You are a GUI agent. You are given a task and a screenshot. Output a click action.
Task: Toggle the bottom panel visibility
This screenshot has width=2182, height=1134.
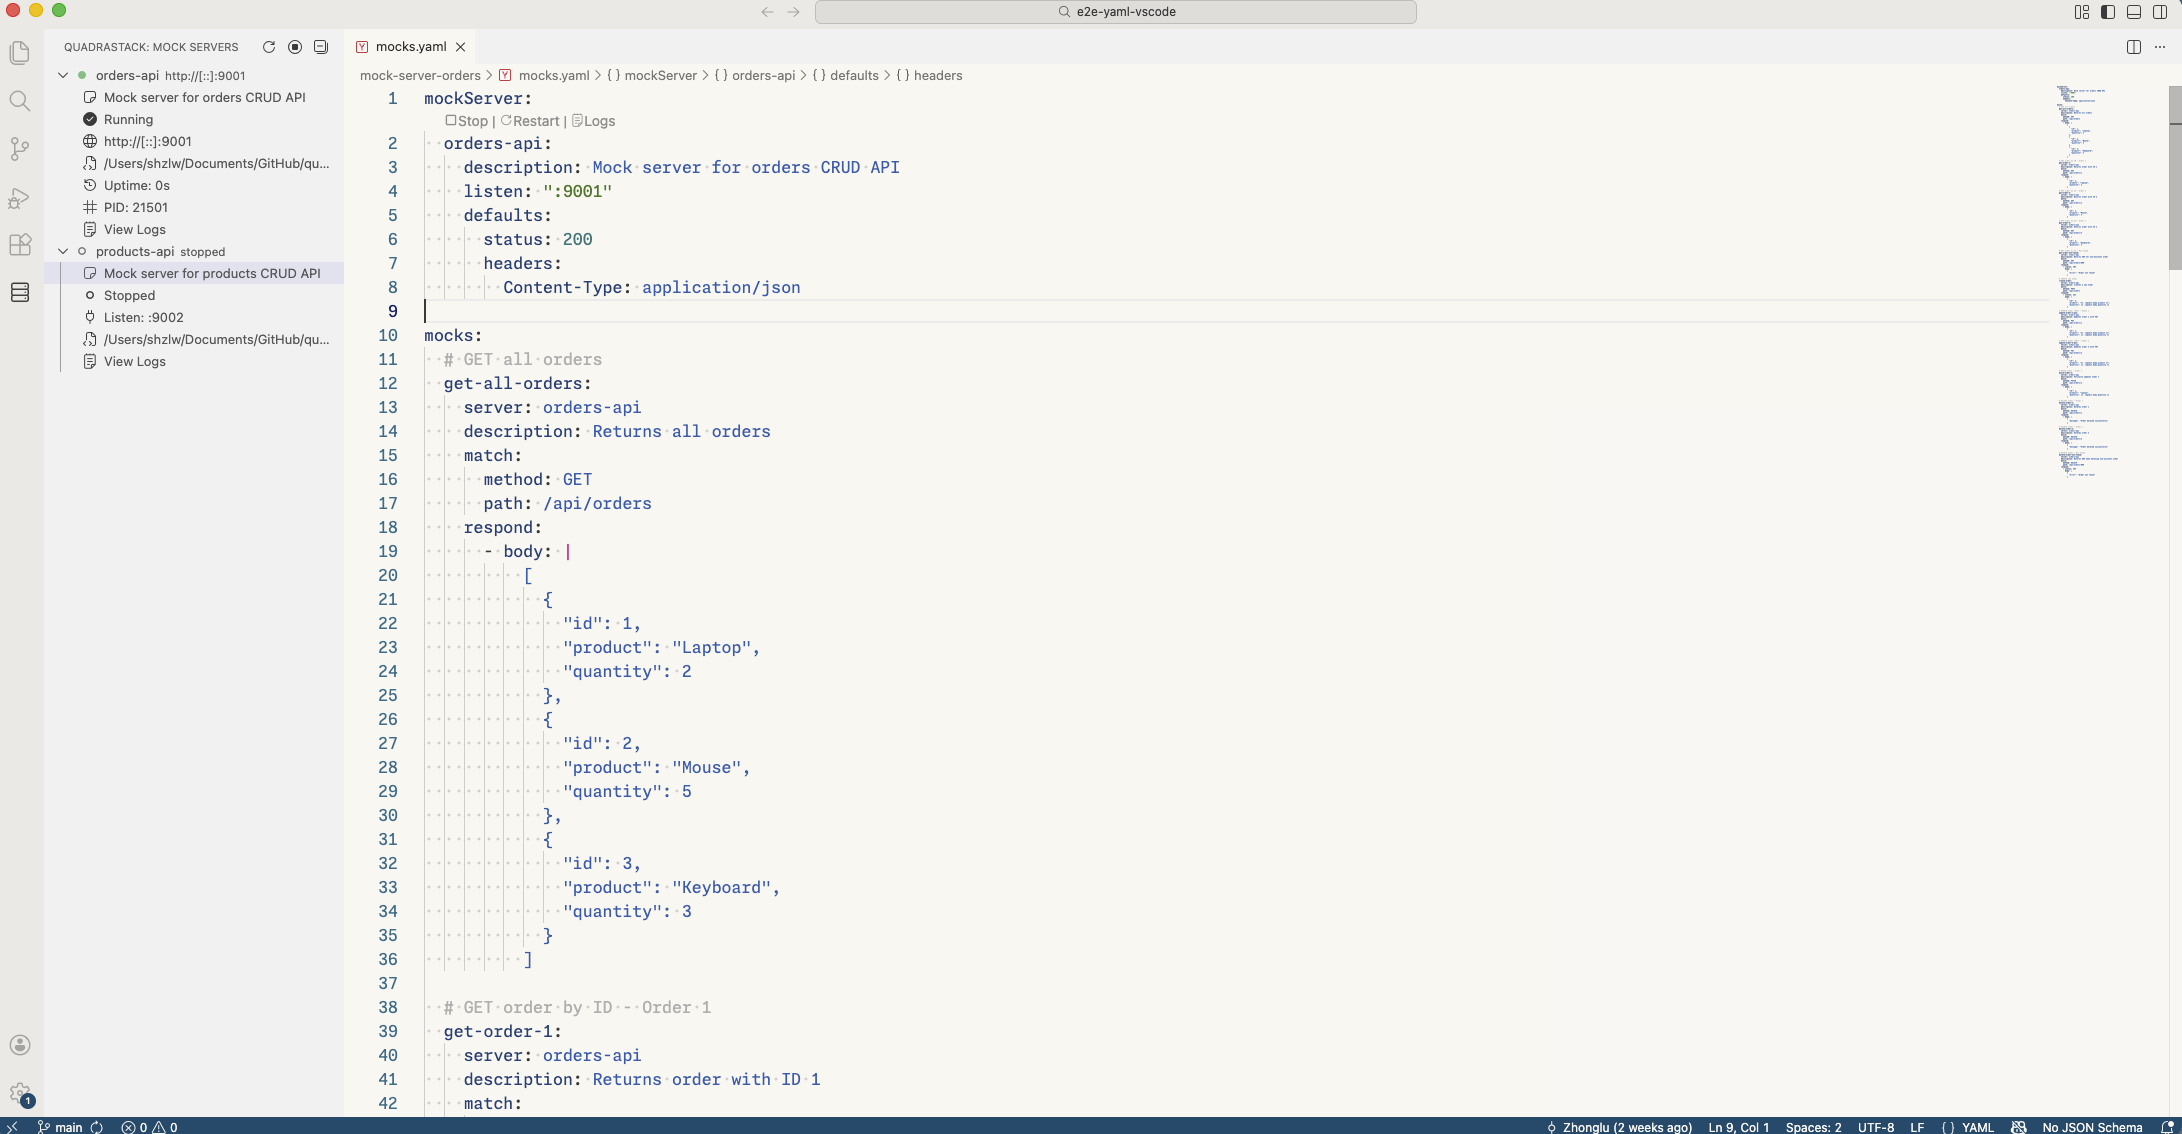tap(2135, 12)
